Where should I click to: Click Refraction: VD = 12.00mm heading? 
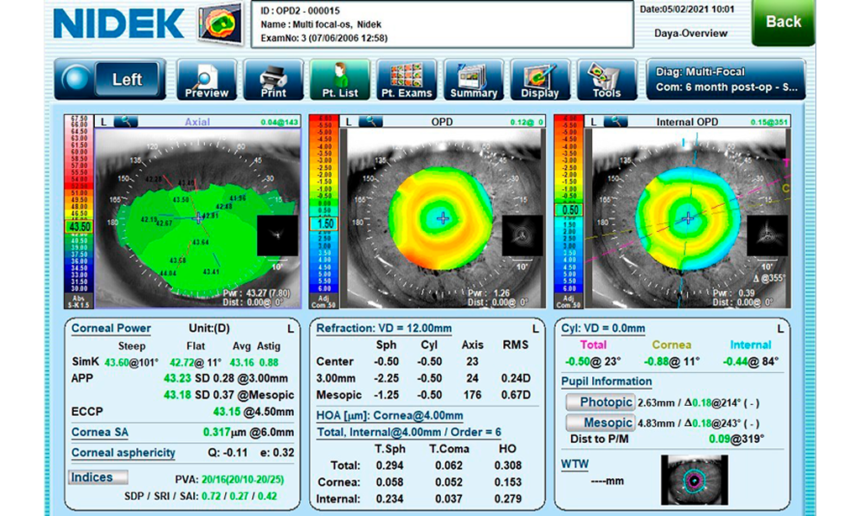(x=384, y=328)
